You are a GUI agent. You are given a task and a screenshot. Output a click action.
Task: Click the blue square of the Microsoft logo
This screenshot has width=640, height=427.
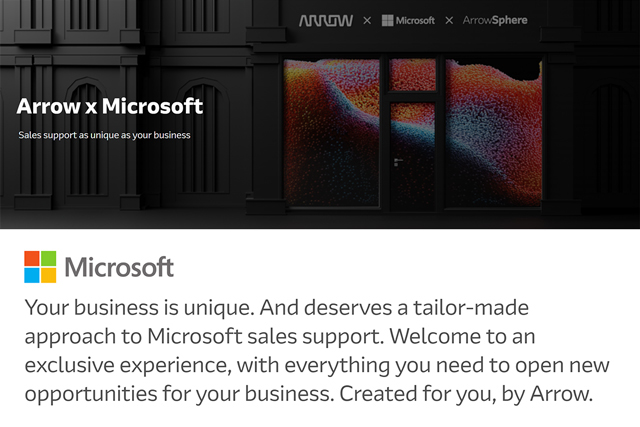[x=33, y=275]
